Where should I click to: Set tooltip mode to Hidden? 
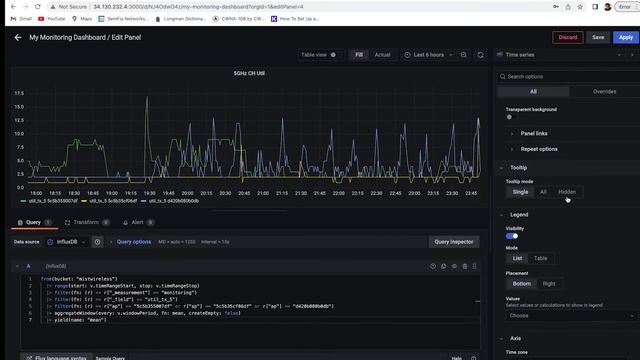click(567, 192)
